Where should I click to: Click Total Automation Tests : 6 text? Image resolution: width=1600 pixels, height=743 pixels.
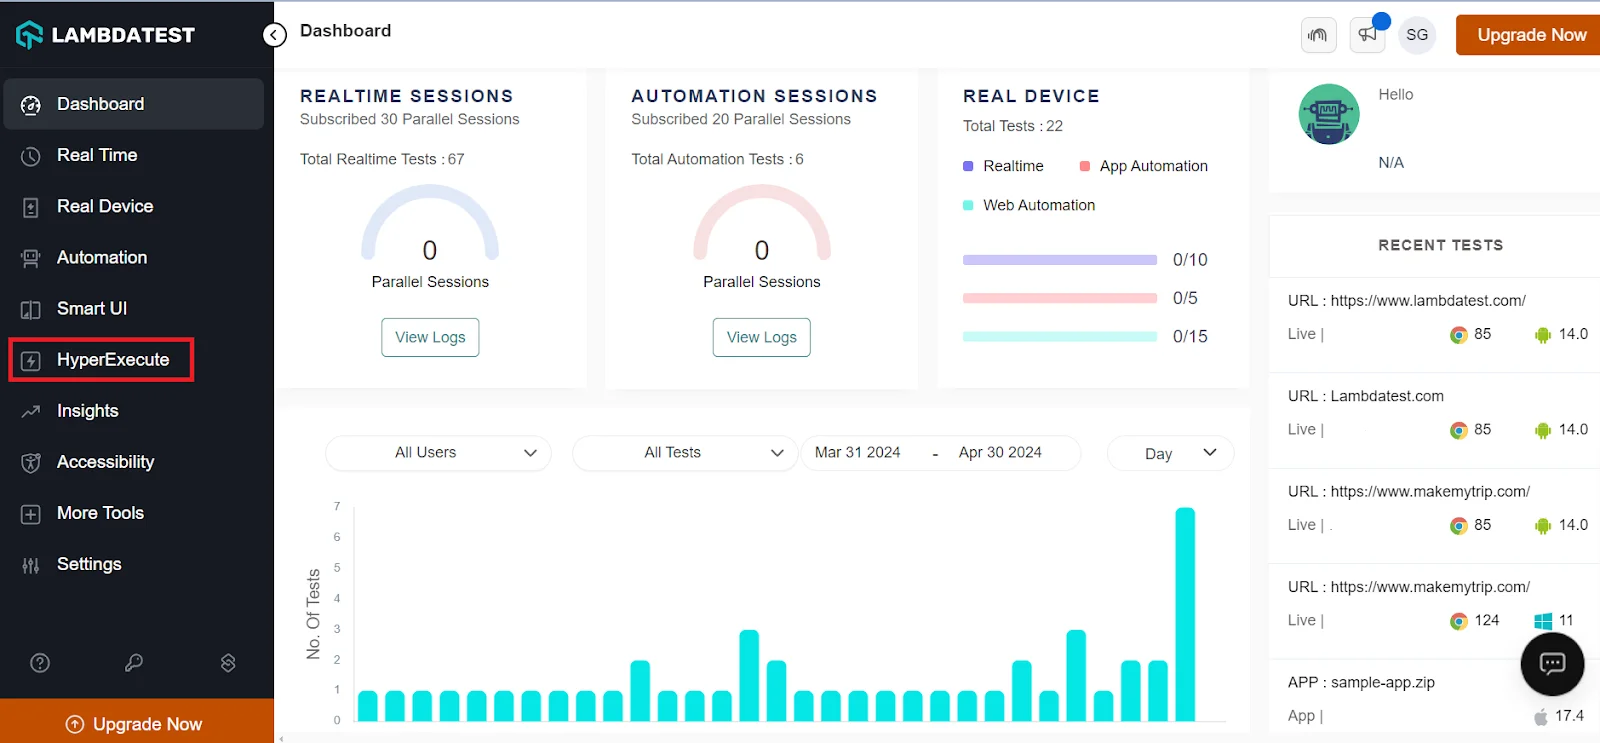coord(717,159)
